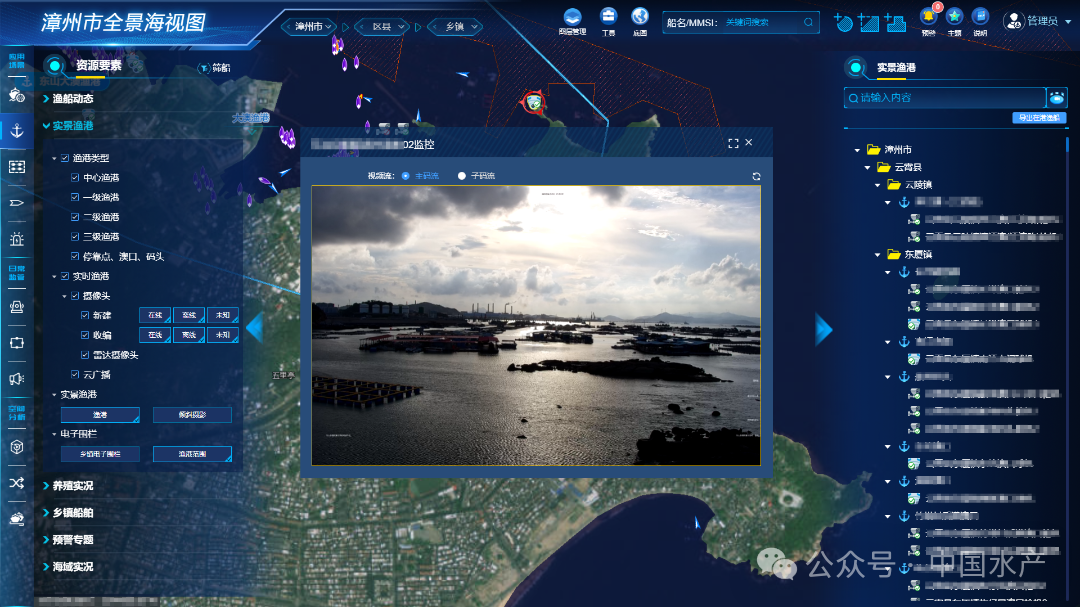Click the red-circled camera marker on map

[x=533, y=103]
